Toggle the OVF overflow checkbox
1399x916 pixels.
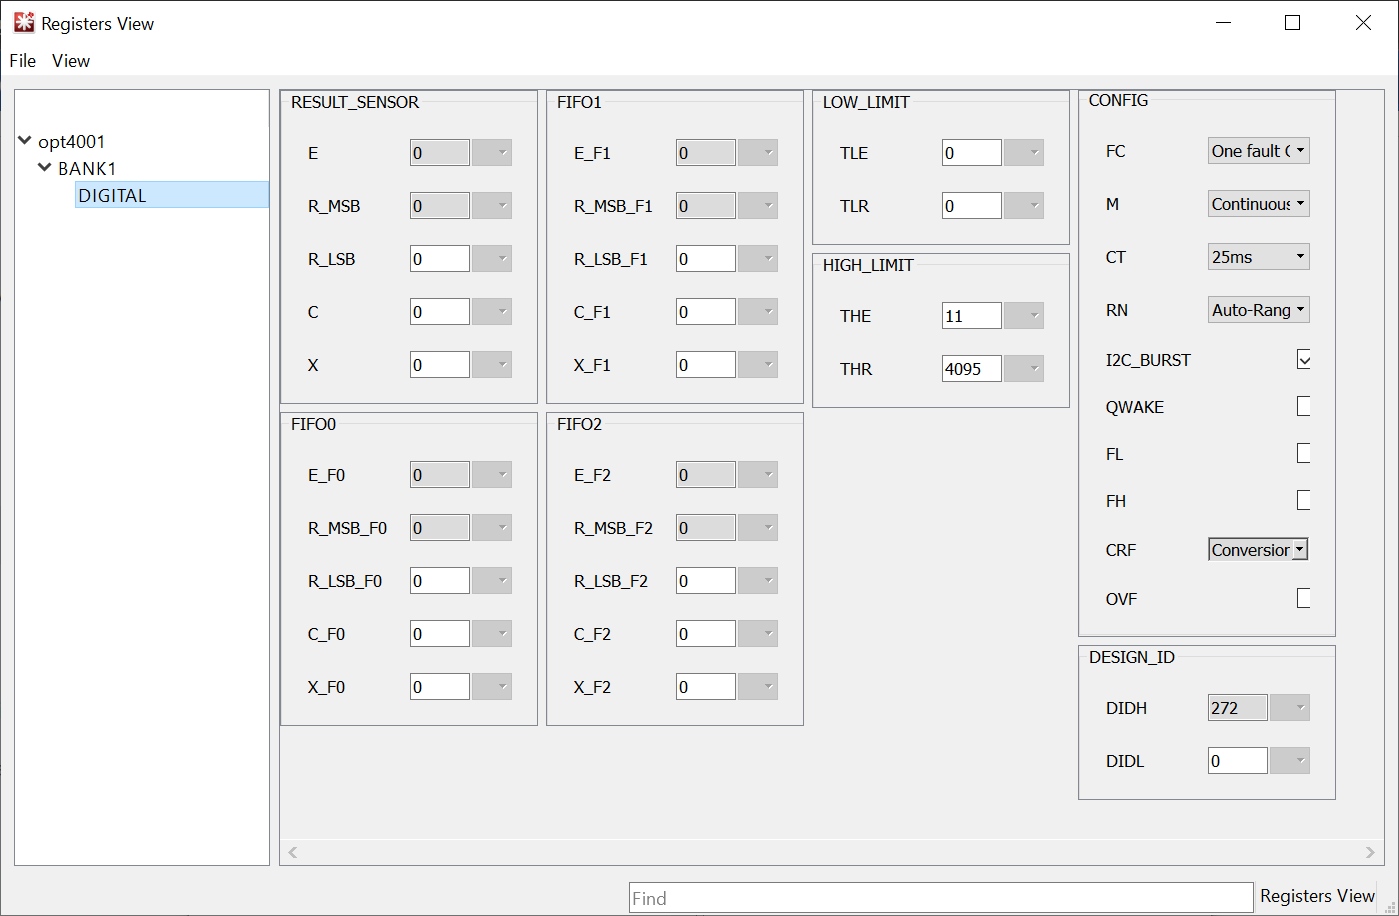[x=1303, y=598]
